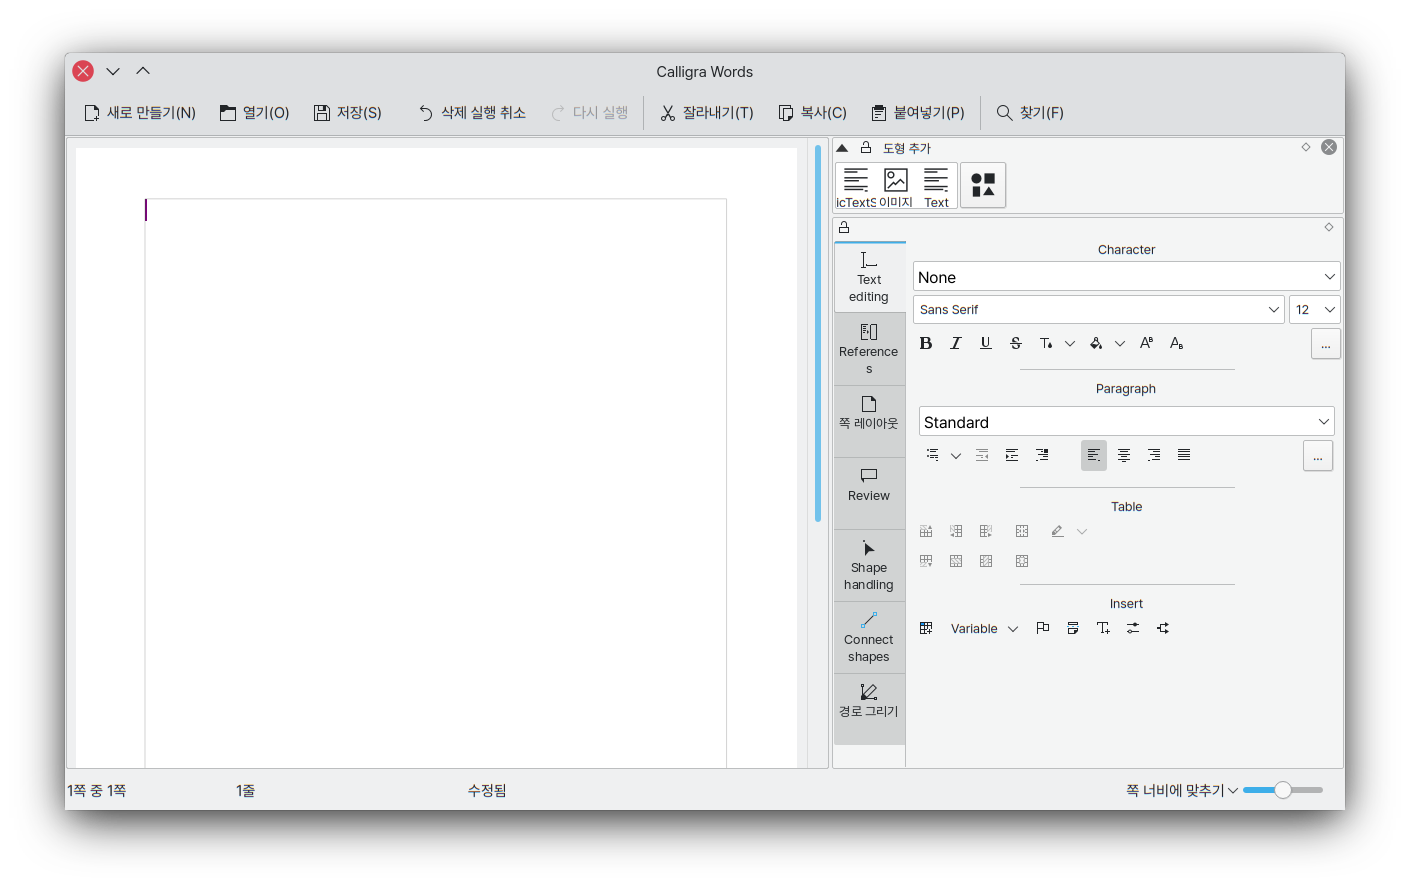This screenshot has height=887, width=1410.
Task: Toggle bold formatting
Action: coord(926,343)
